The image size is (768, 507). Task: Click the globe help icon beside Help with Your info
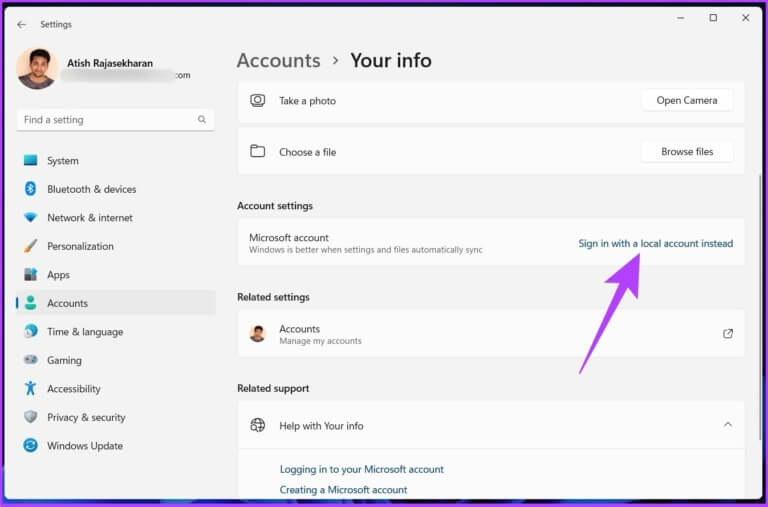tap(258, 425)
